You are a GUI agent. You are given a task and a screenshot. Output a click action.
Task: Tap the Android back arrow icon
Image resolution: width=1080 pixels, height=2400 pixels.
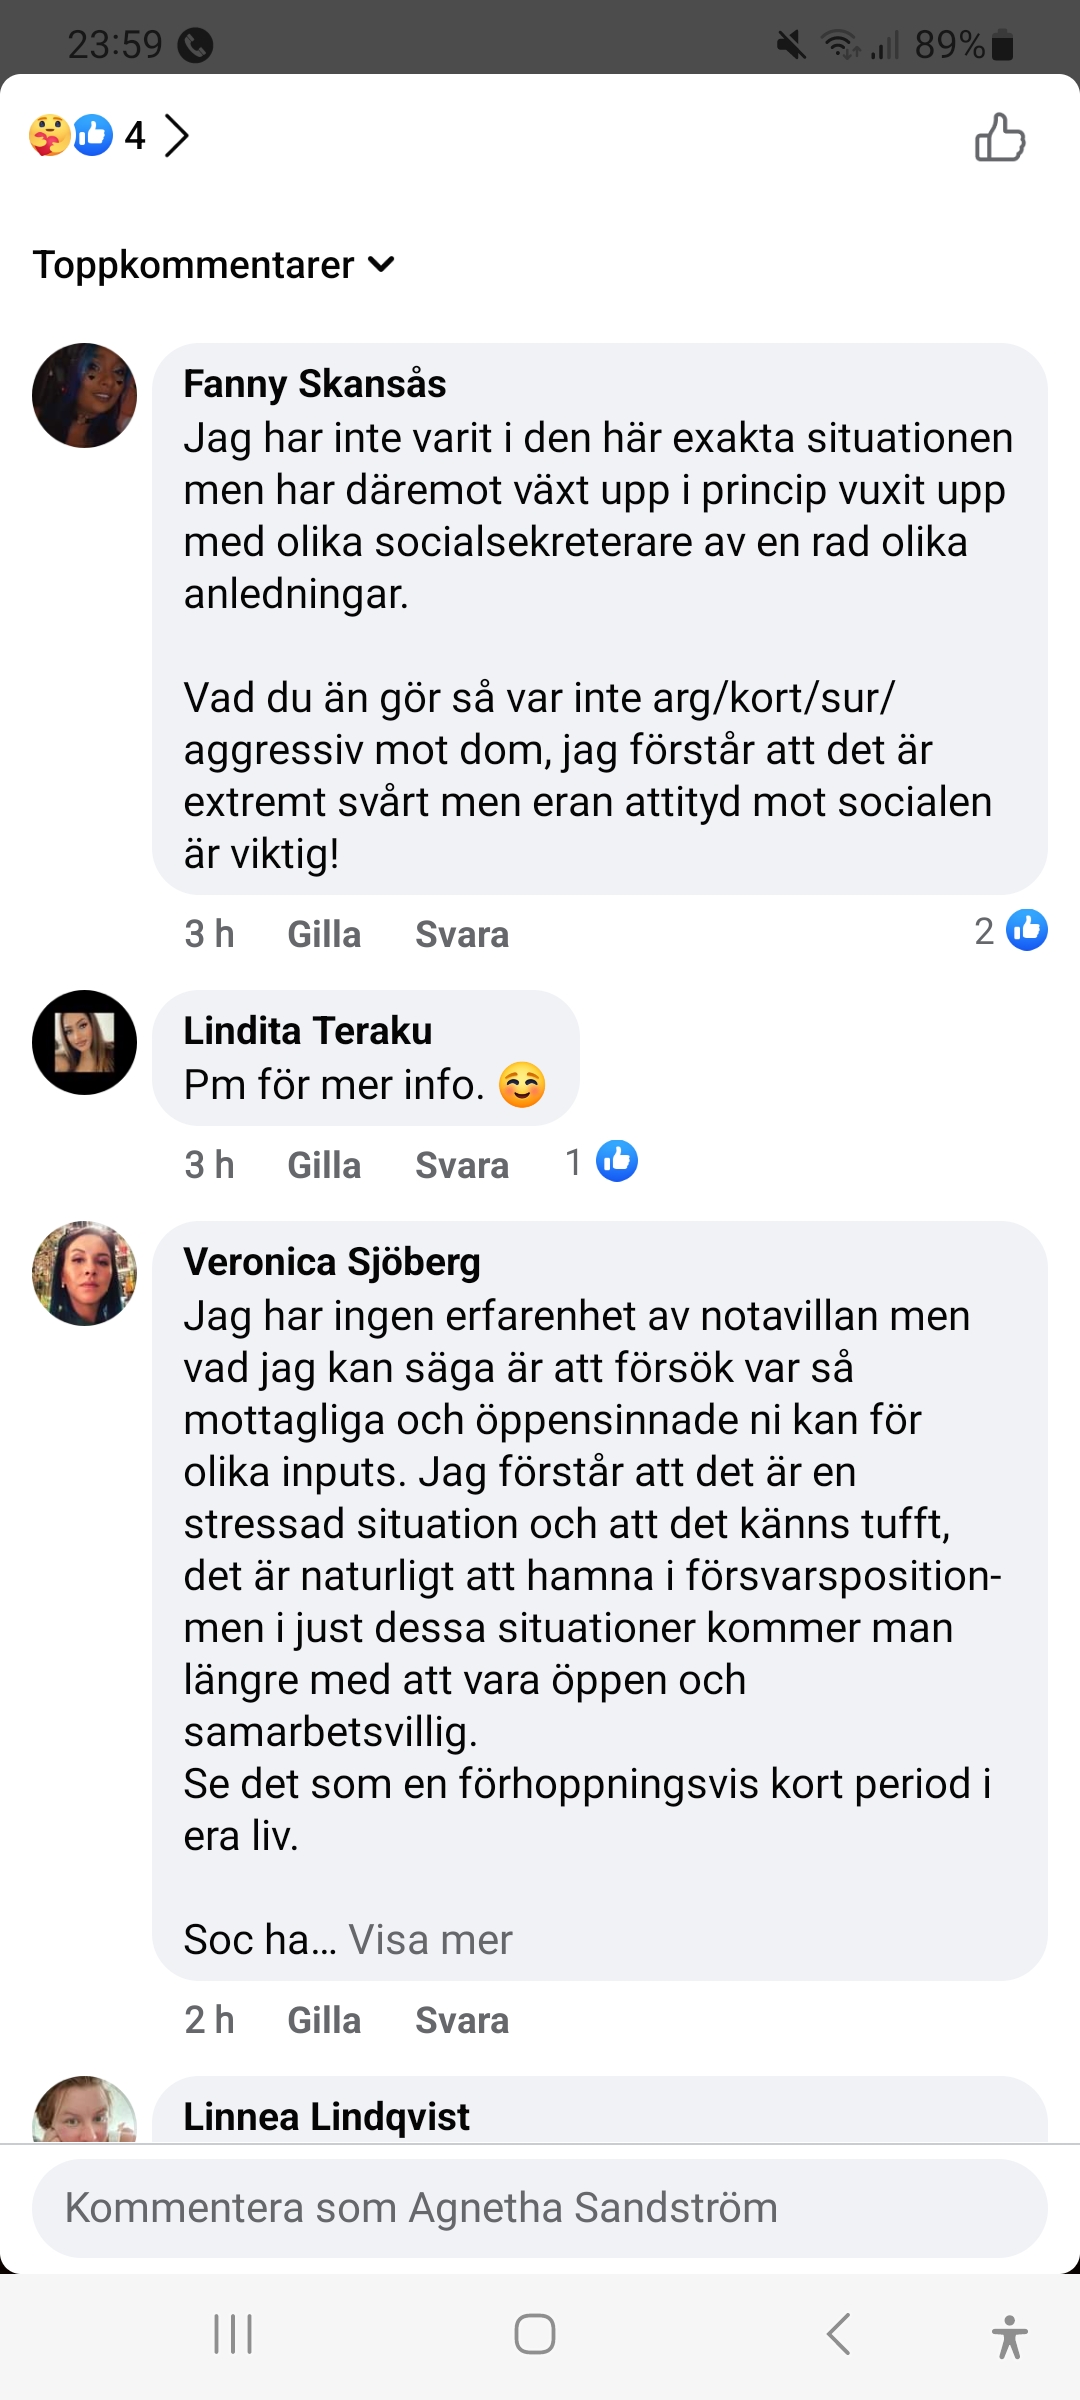838,2335
